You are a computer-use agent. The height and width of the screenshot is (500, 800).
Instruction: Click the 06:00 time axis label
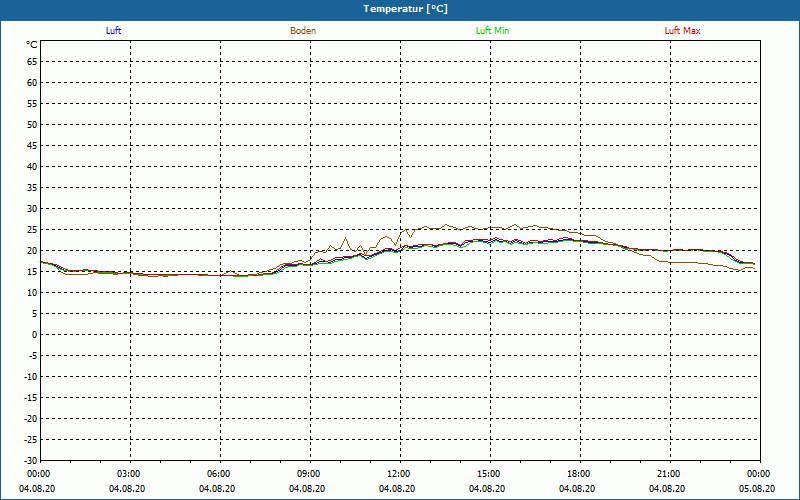[x=220, y=474]
